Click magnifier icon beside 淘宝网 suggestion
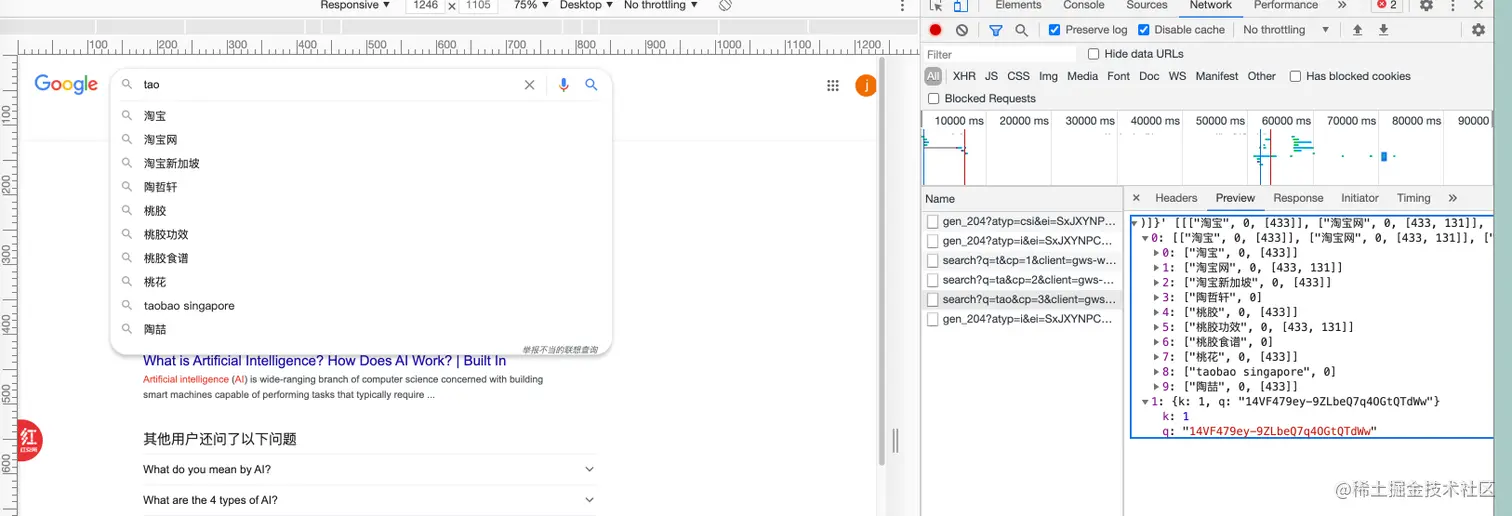 point(127,140)
